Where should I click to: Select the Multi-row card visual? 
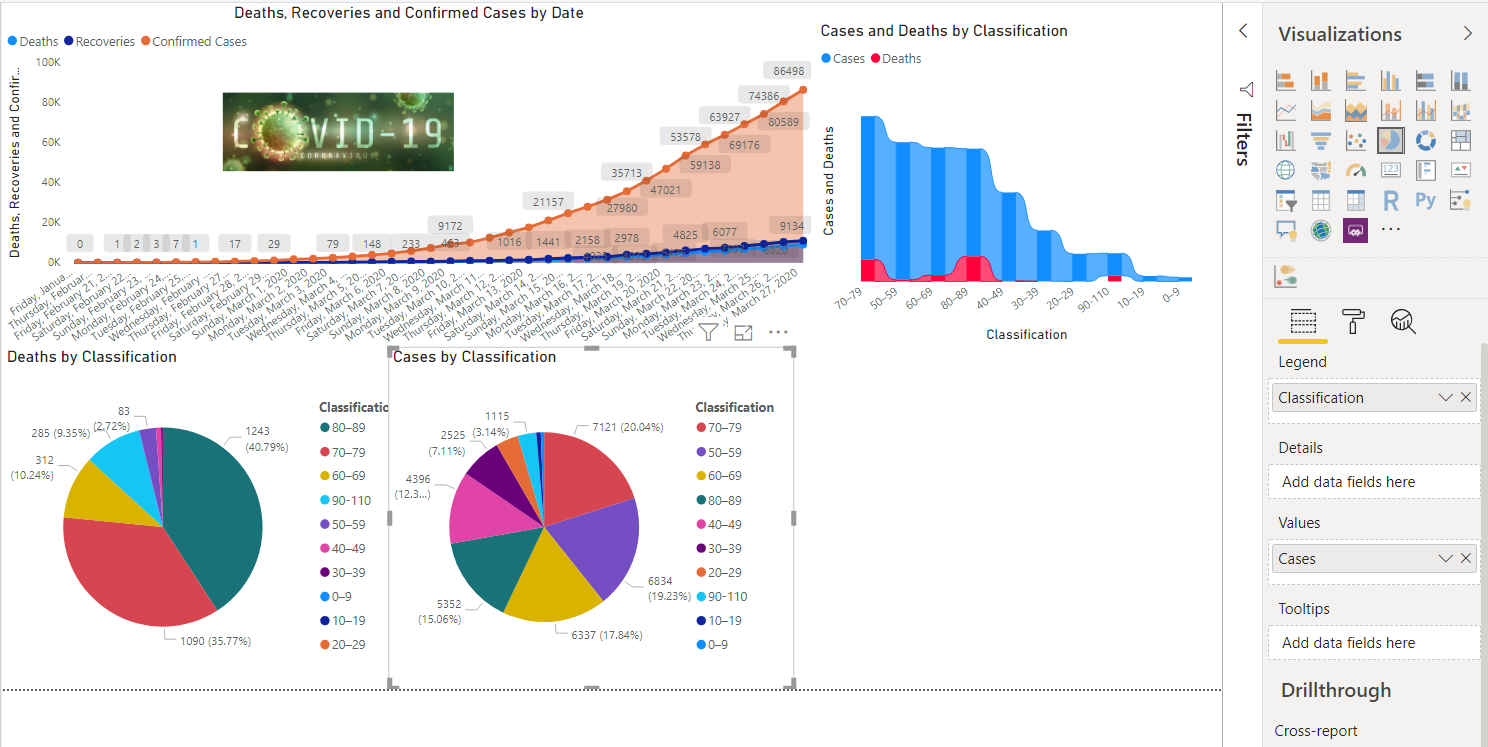pos(1426,171)
